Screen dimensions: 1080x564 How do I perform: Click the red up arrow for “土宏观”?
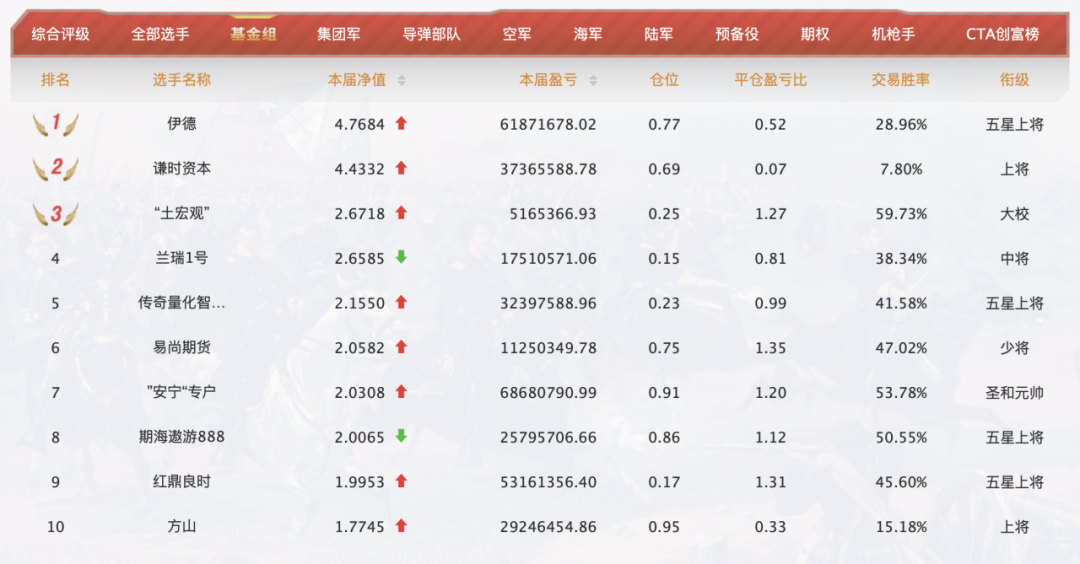pos(402,213)
